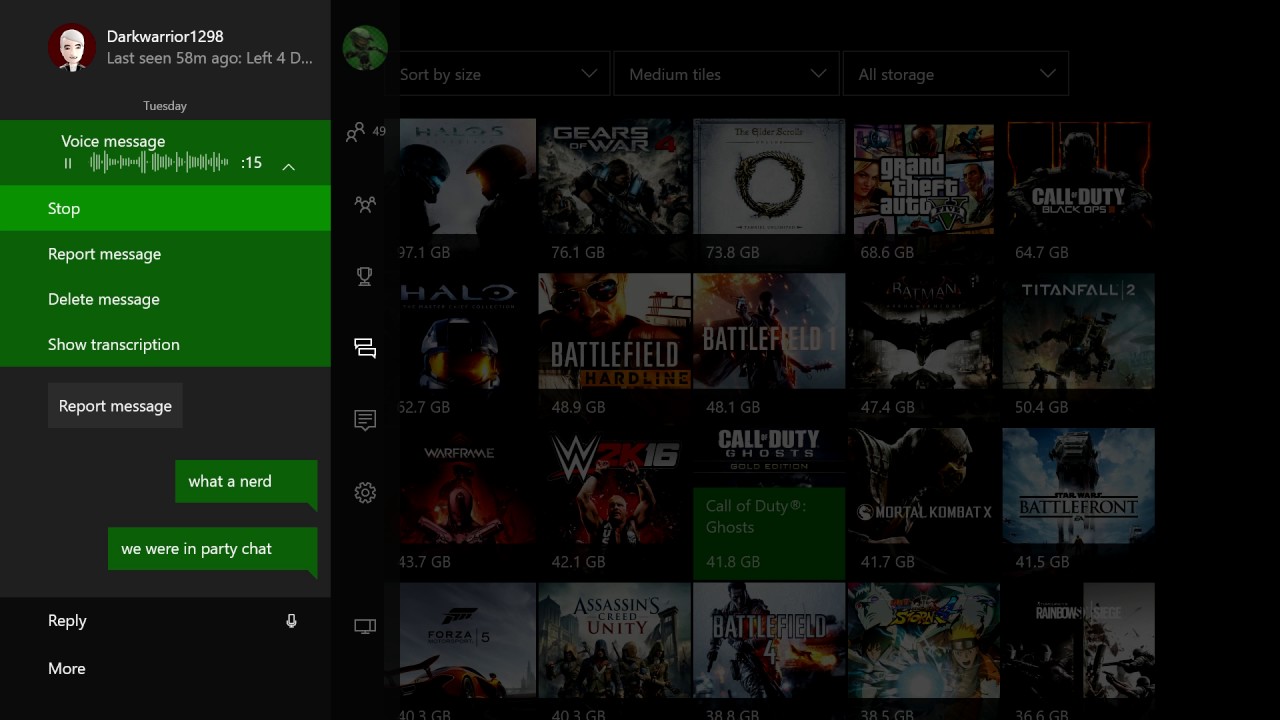Image resolution: width=1280 pixels, height=720 pixels.
Task: Select the Call of Duty Ghosts tile
Action: pyautogui.click(x=769, y=504)
